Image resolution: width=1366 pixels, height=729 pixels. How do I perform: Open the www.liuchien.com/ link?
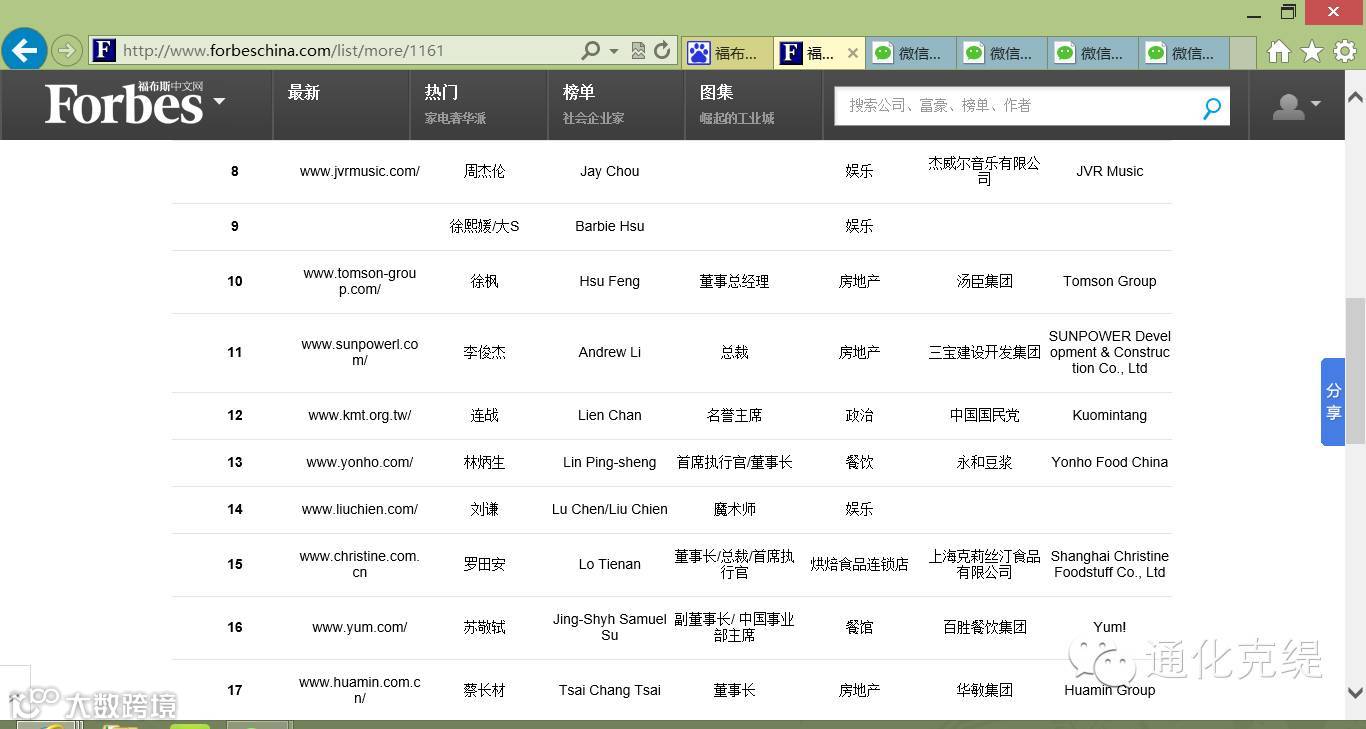360,509
